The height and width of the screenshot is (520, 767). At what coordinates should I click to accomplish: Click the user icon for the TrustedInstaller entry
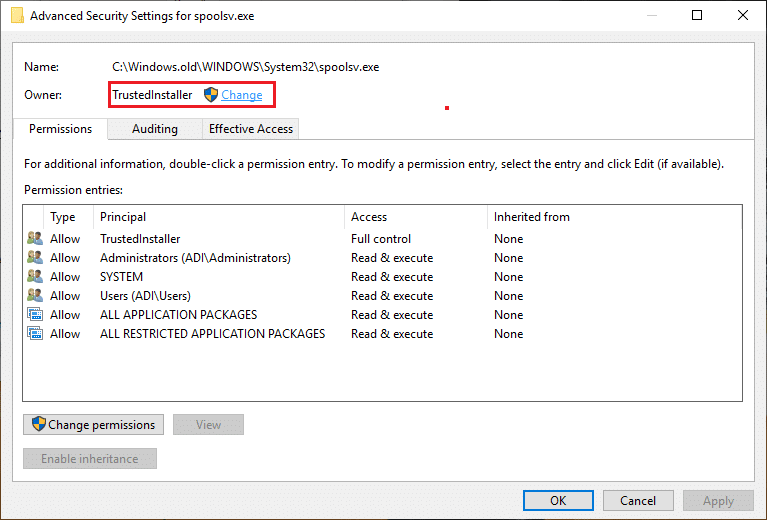(x=35, y=239)
